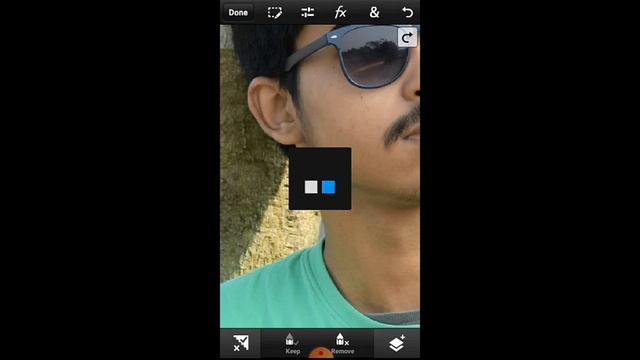The height and width of the screenshot is (360, 640).
Task: Tap the ampersand more-options icon
Action: pos(374,13)
